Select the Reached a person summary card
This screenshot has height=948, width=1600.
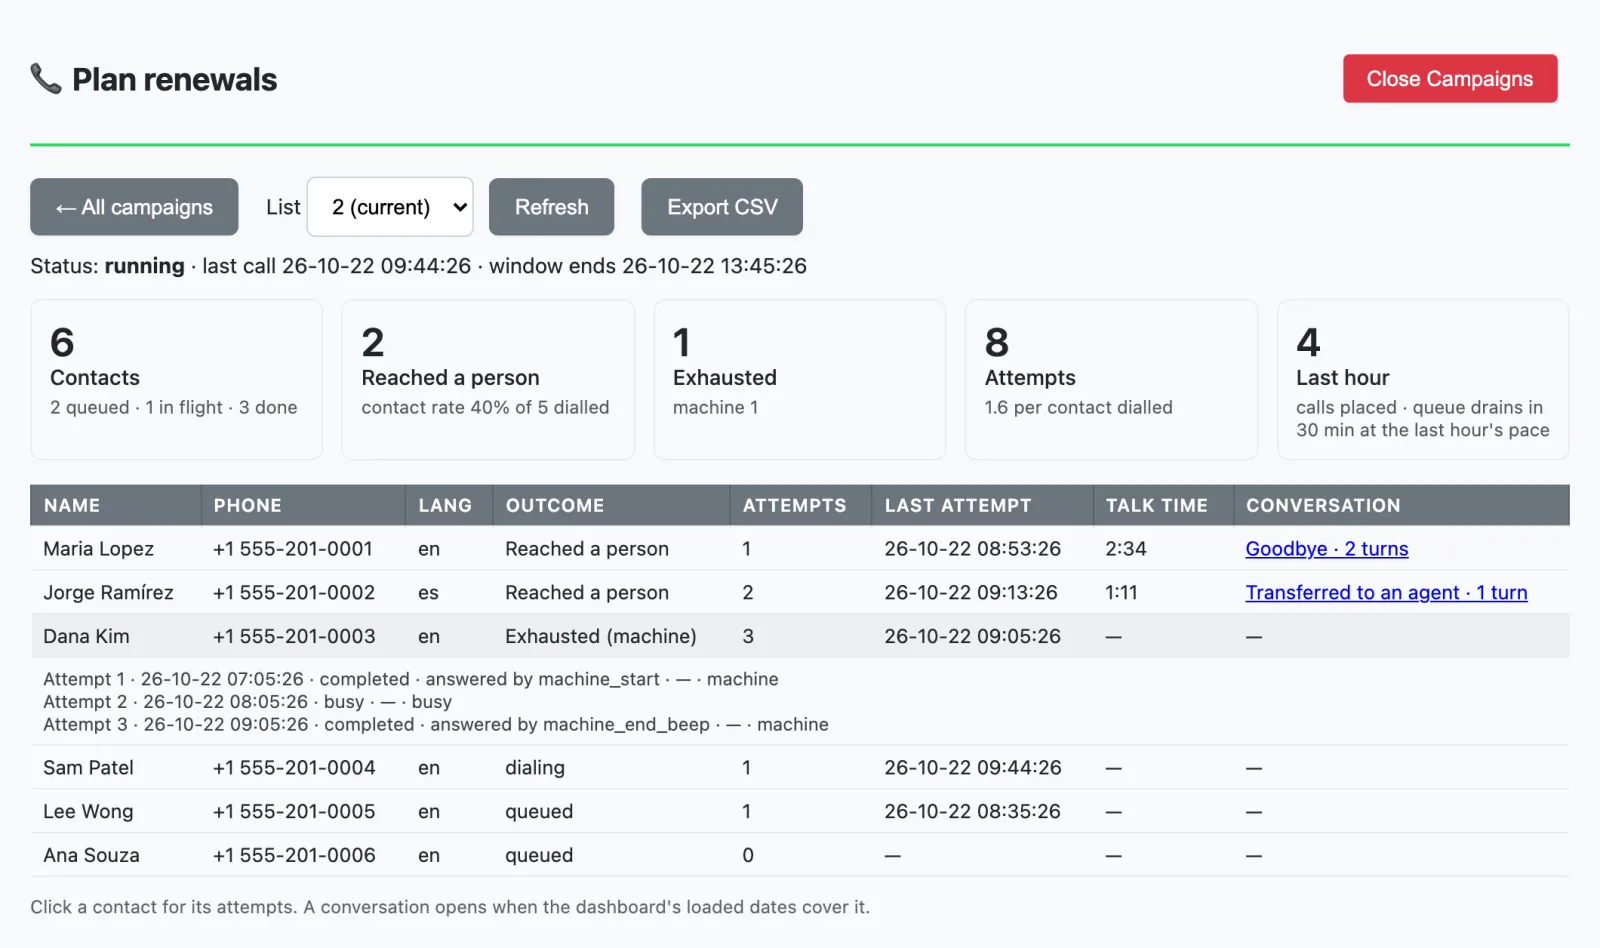(488, 380)
